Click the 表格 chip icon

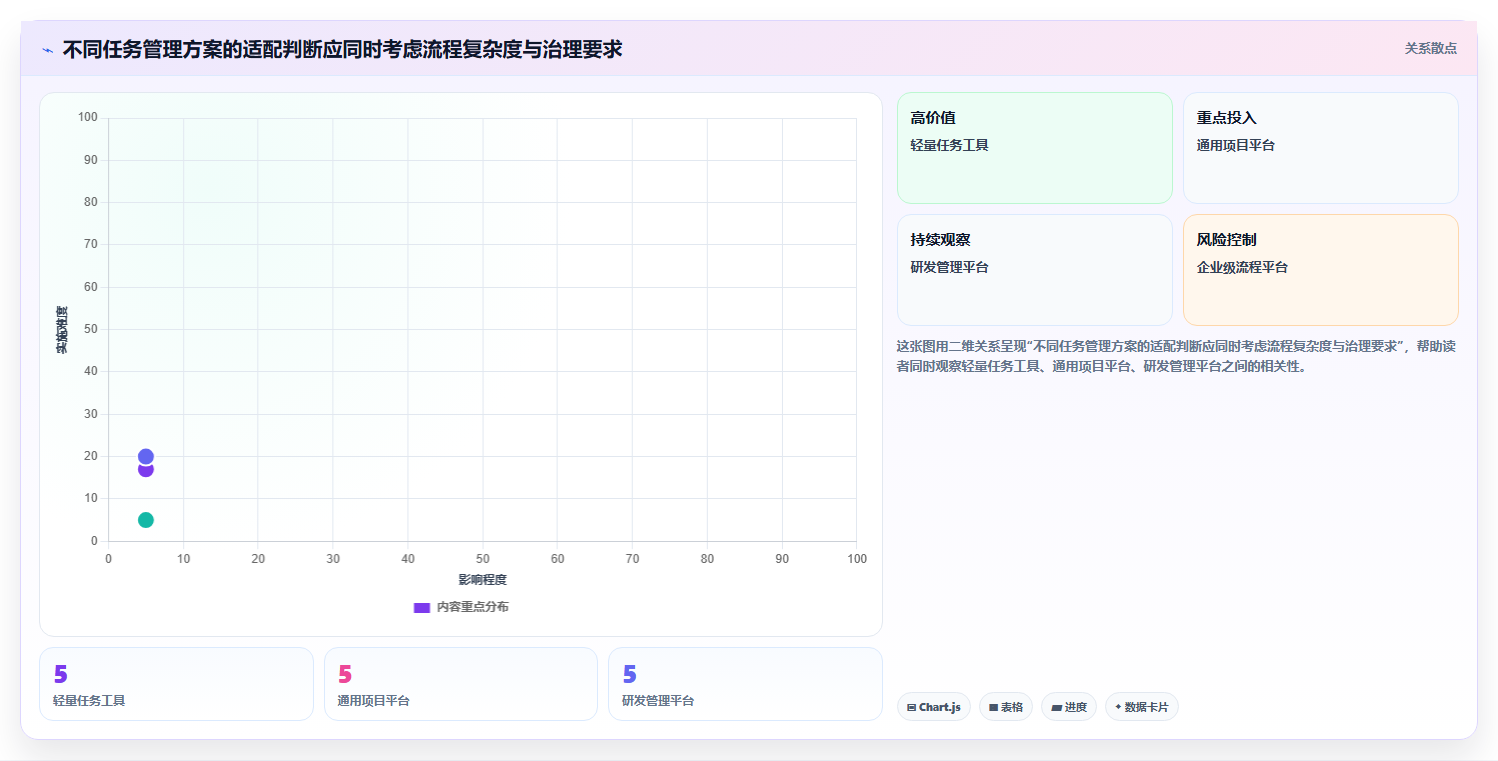[x=993, y=708]
